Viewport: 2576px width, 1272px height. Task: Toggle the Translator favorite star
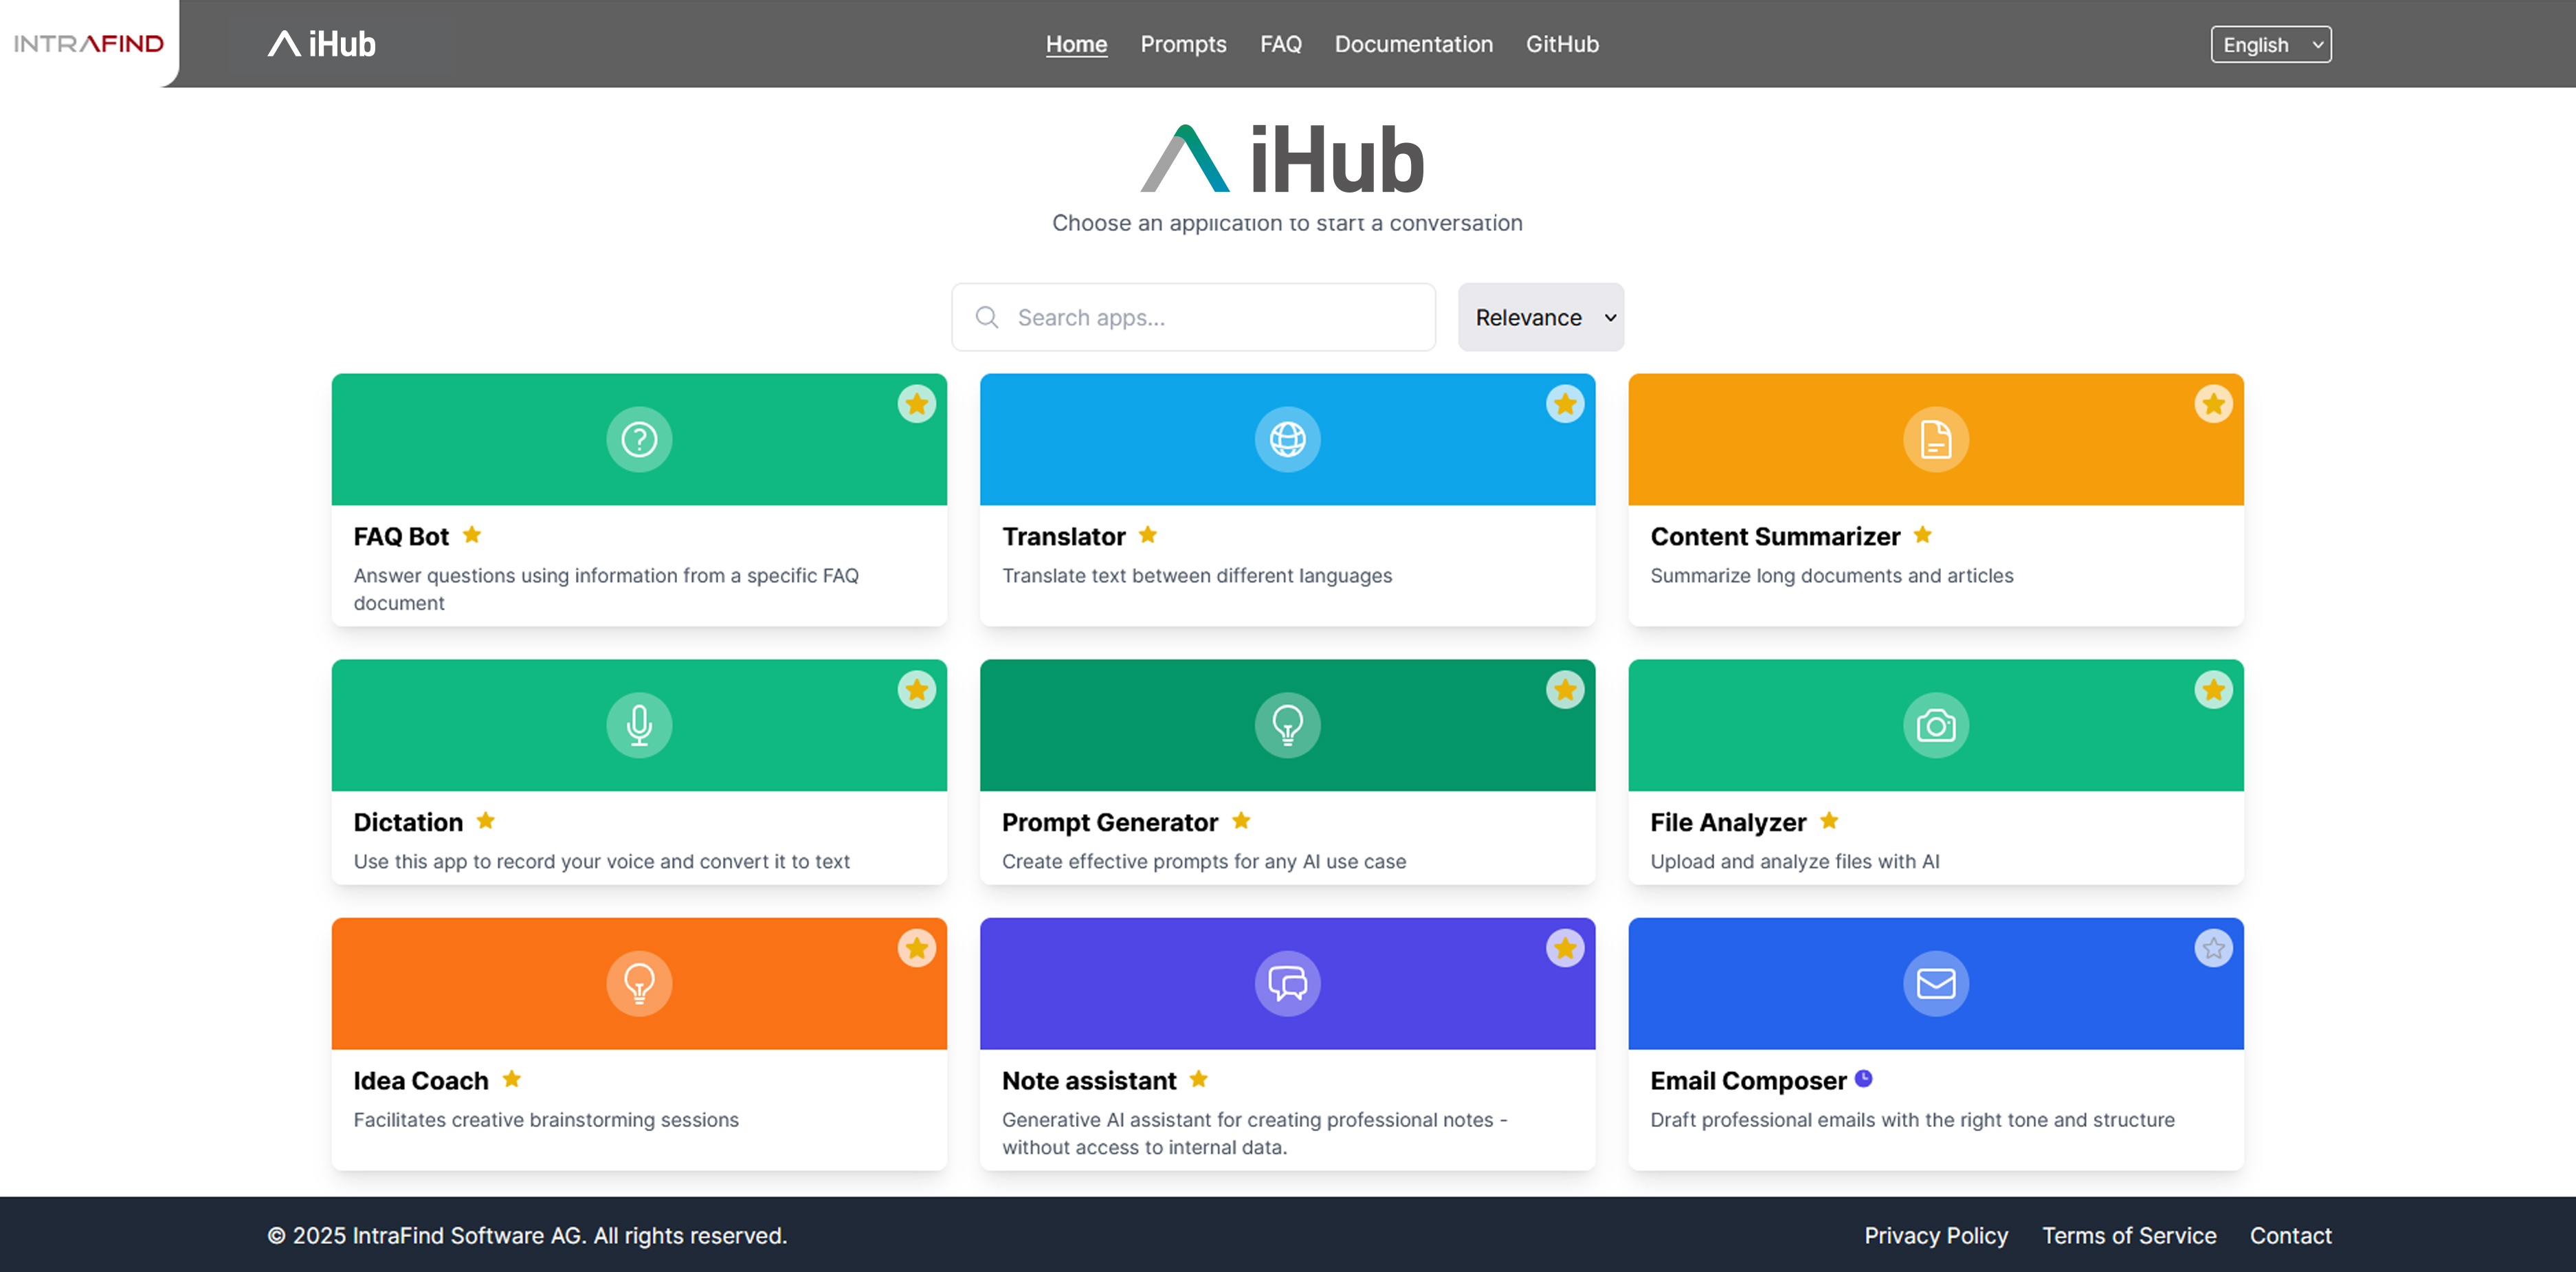[x=1564, y=404]
